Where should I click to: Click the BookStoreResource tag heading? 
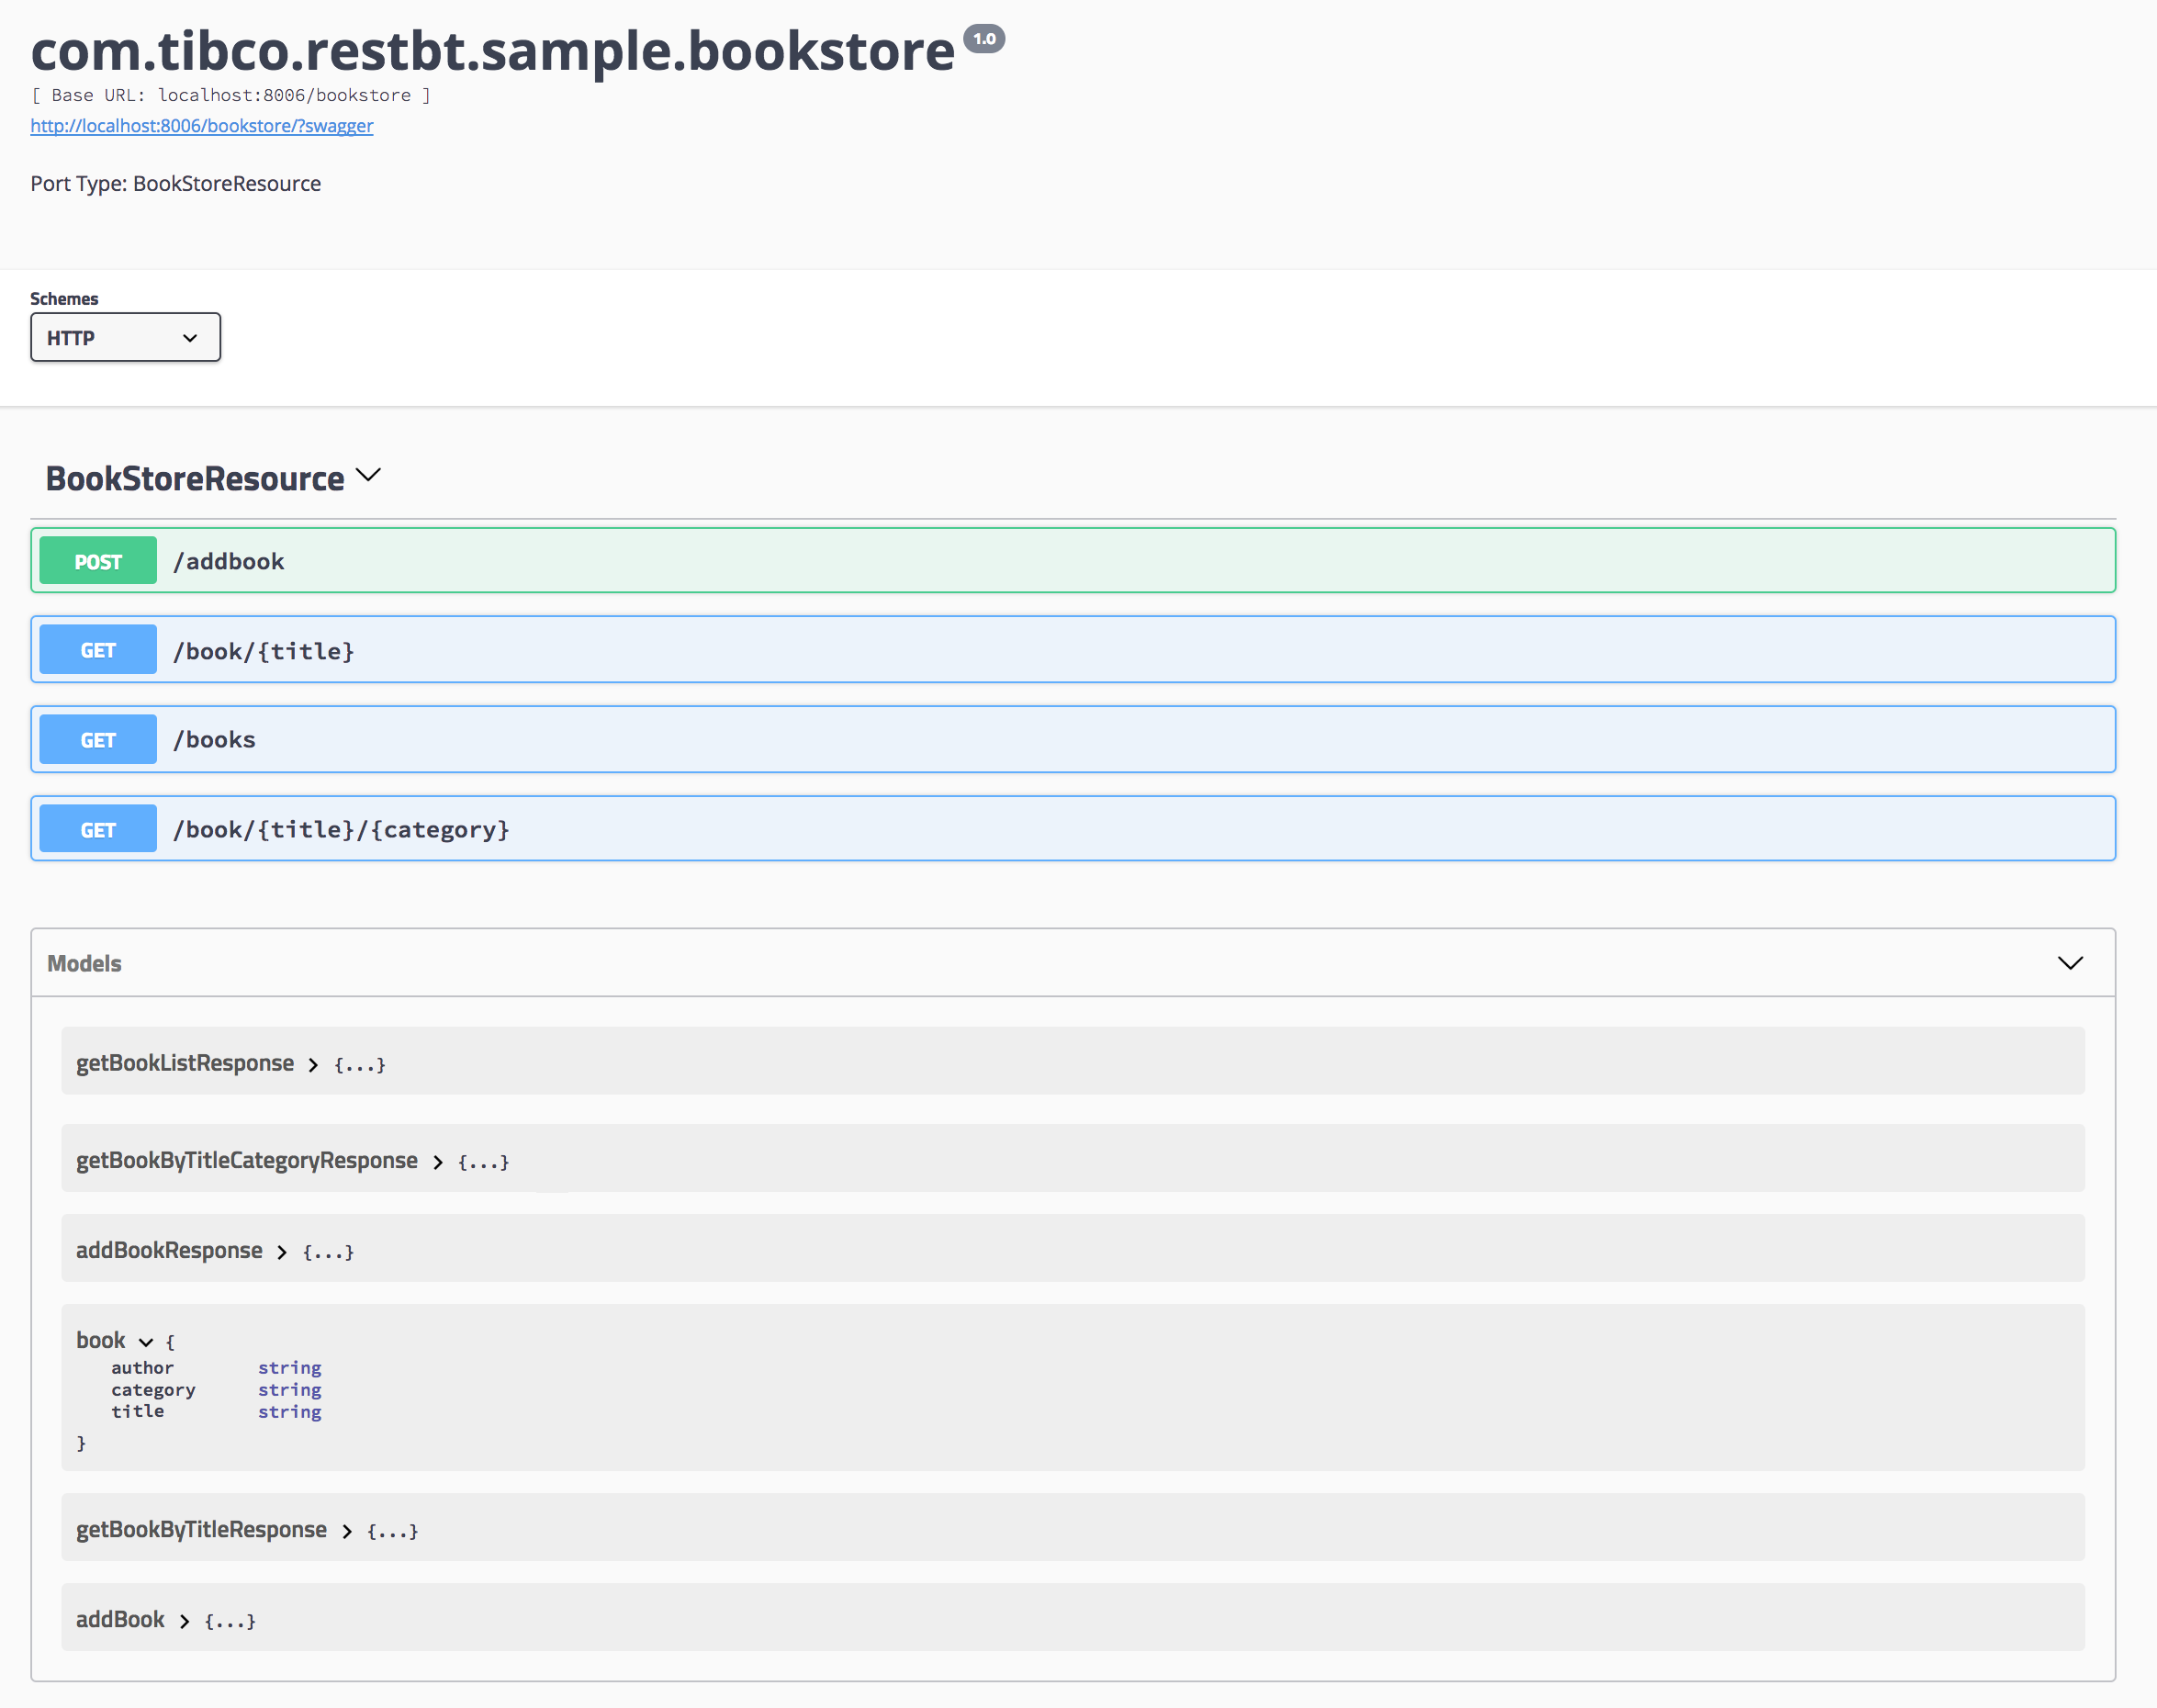click(195, 479)
